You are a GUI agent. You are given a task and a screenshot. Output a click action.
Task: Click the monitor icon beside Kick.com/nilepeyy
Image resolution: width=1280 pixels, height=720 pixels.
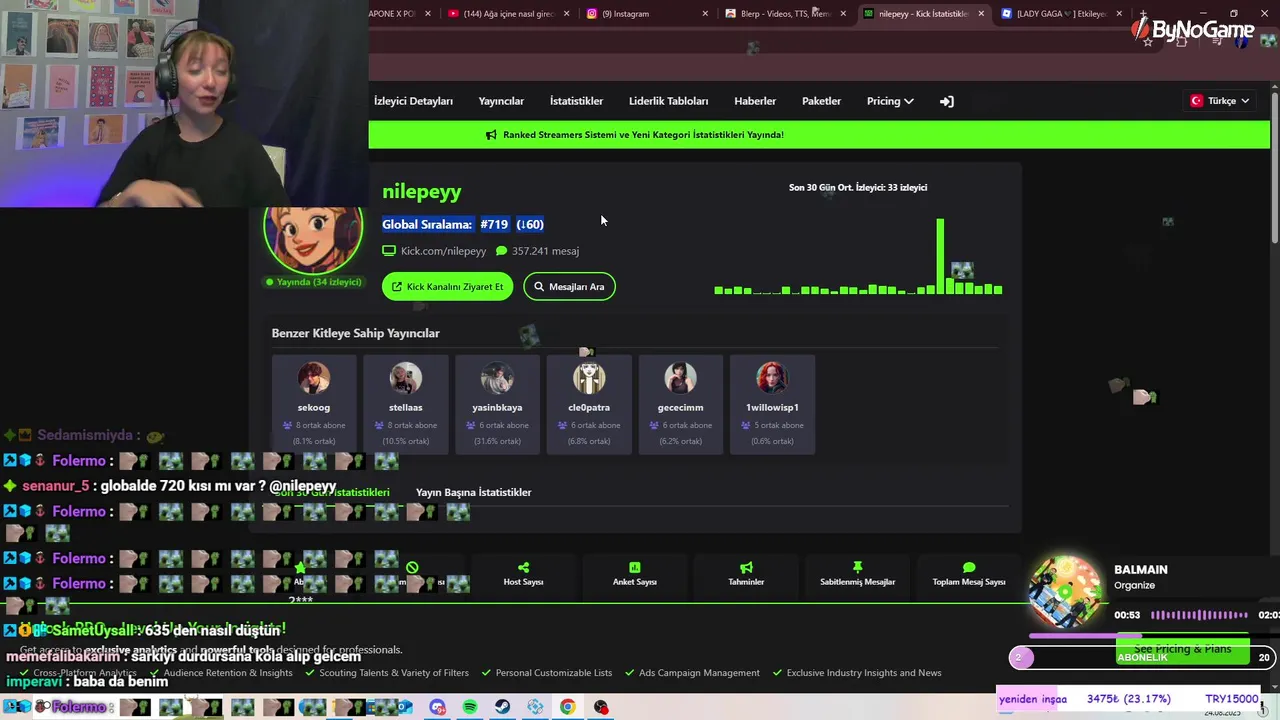pos(389,251)
